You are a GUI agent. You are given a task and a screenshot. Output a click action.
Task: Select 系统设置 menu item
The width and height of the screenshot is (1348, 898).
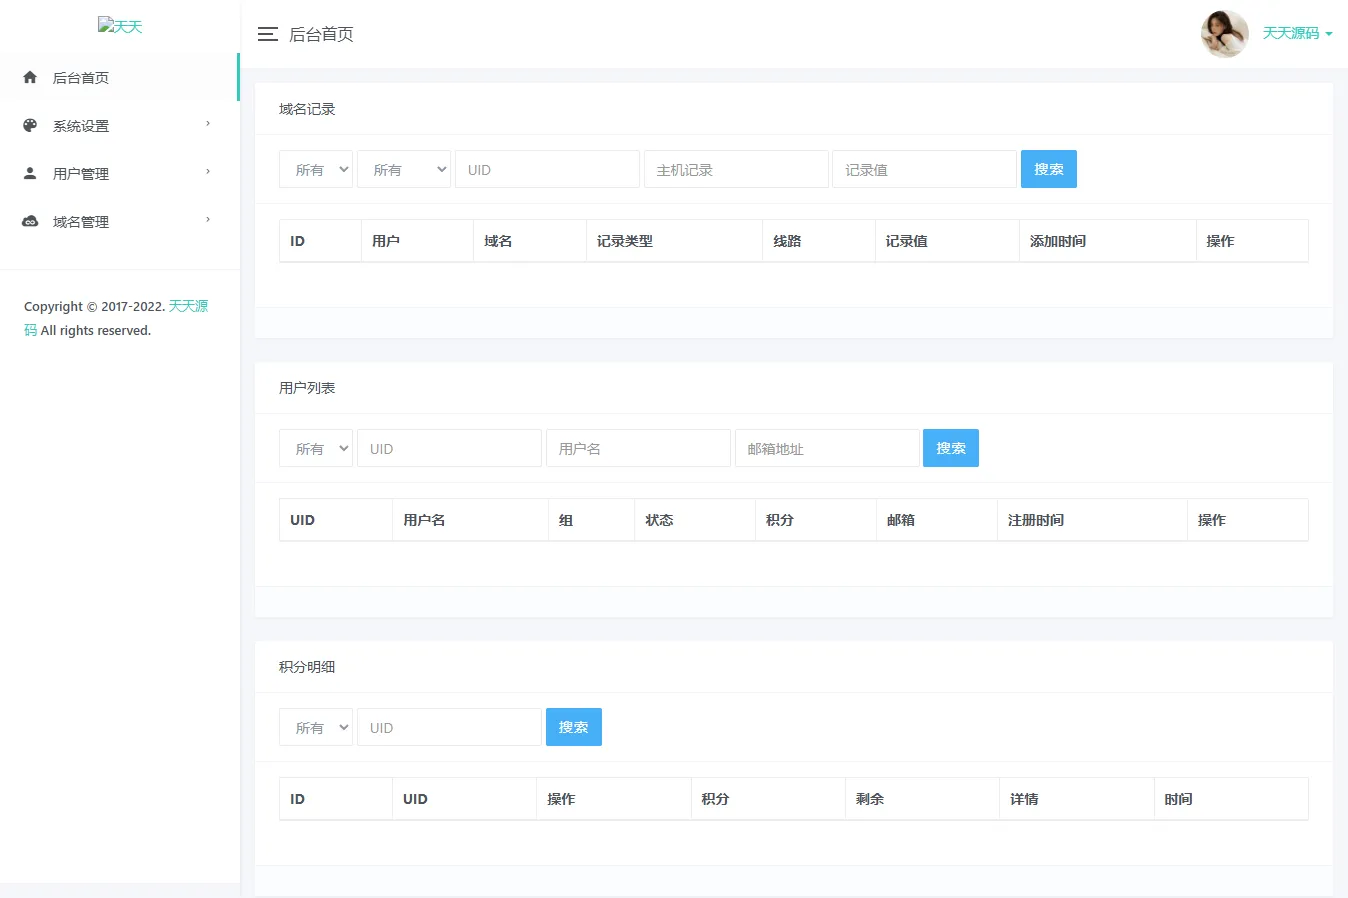[x=119, y=125]
